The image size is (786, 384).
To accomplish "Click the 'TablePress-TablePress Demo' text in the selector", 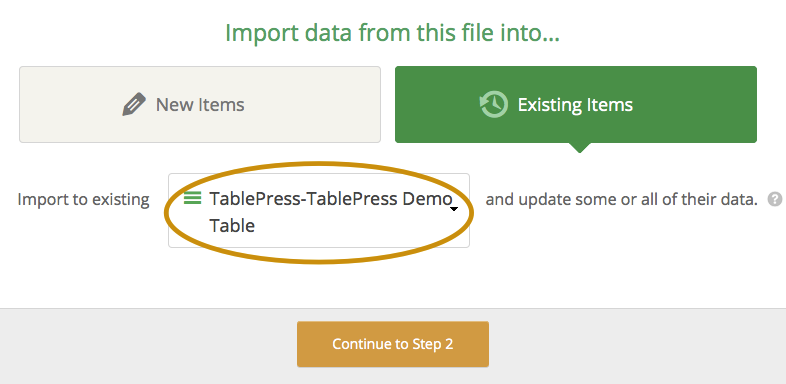I will click(x=330, y=199).
